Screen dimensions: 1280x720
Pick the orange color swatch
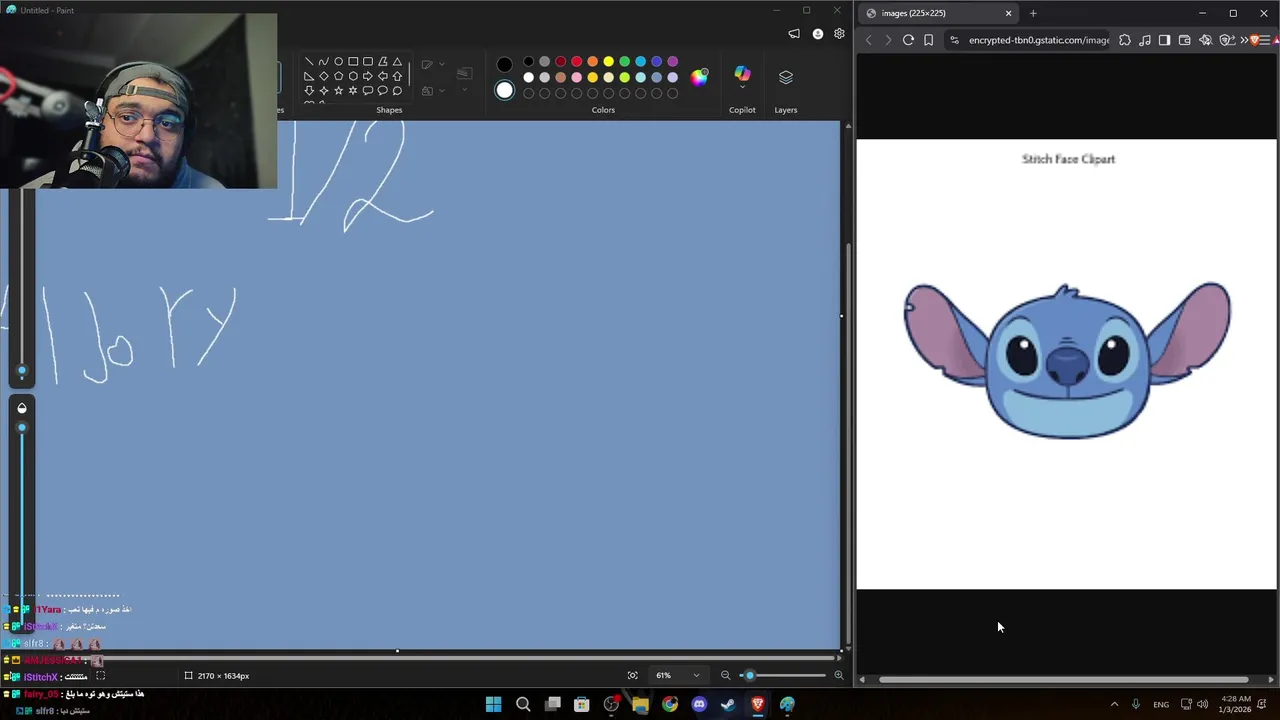[592, 62]
